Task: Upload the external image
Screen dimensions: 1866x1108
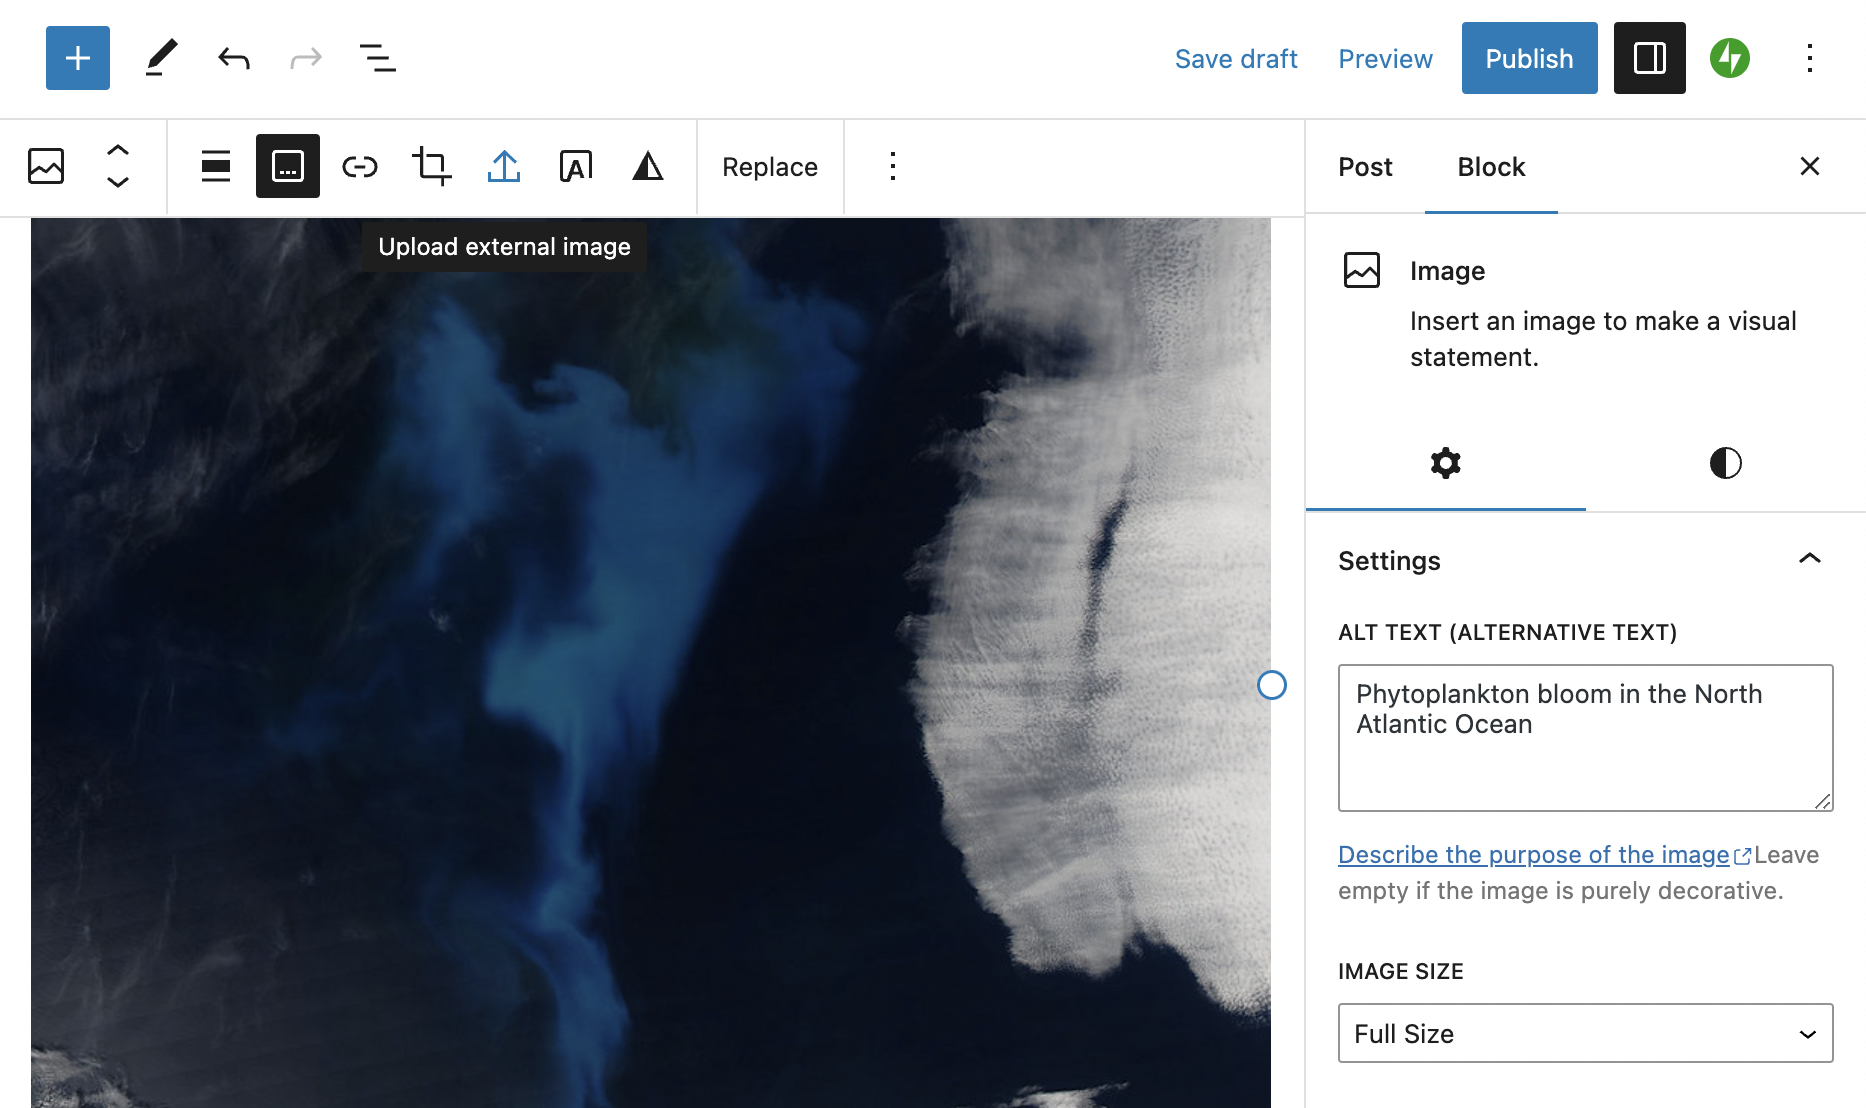Action: 504,166
